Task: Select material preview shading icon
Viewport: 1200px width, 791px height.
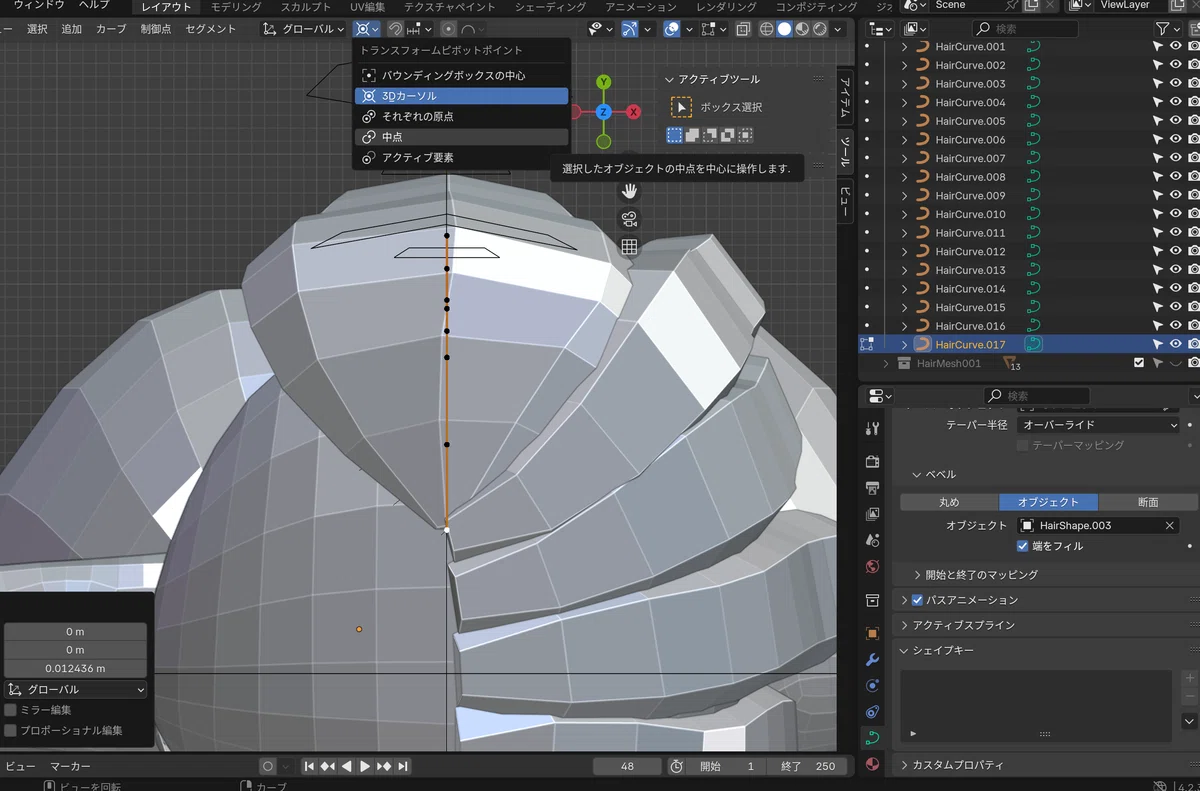Action: click(x=802, y=29)
